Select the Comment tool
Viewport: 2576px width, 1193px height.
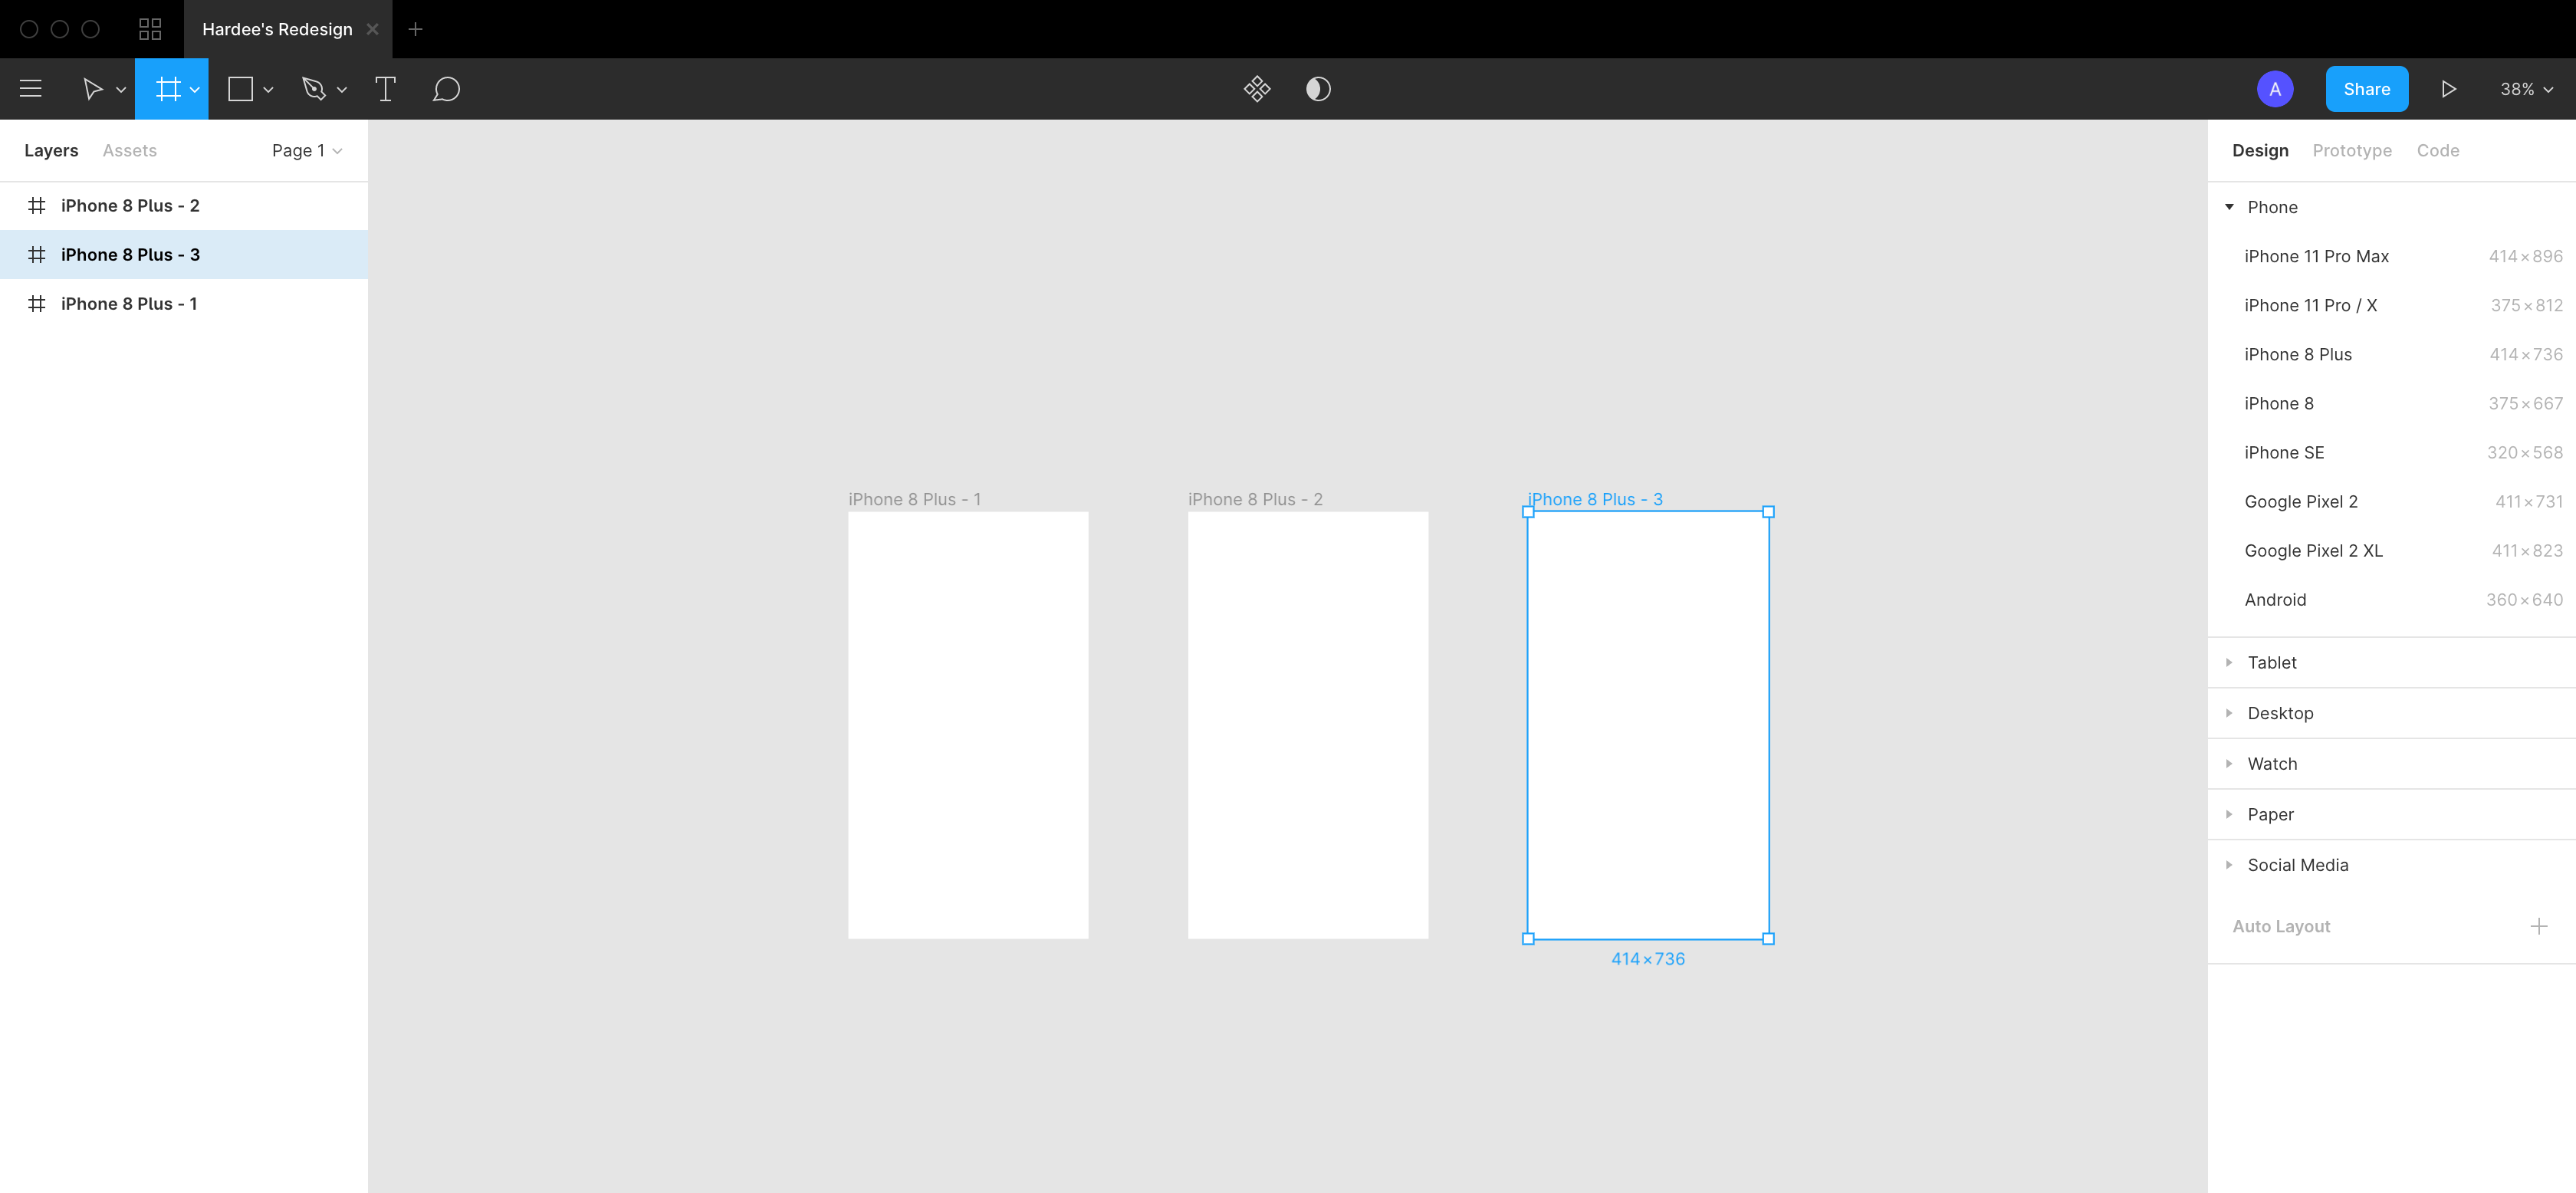(x=446, y=89)
